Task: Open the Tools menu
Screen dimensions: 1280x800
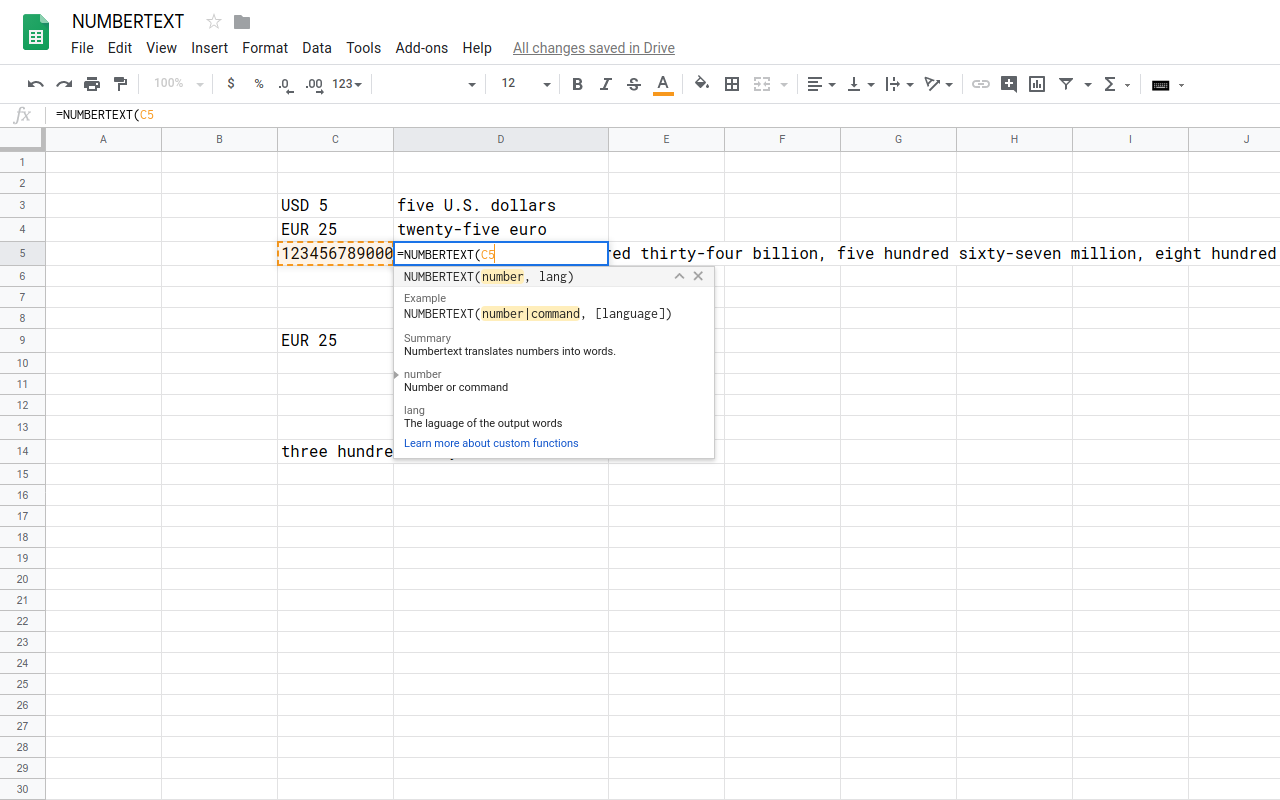Action: (364, 48)
